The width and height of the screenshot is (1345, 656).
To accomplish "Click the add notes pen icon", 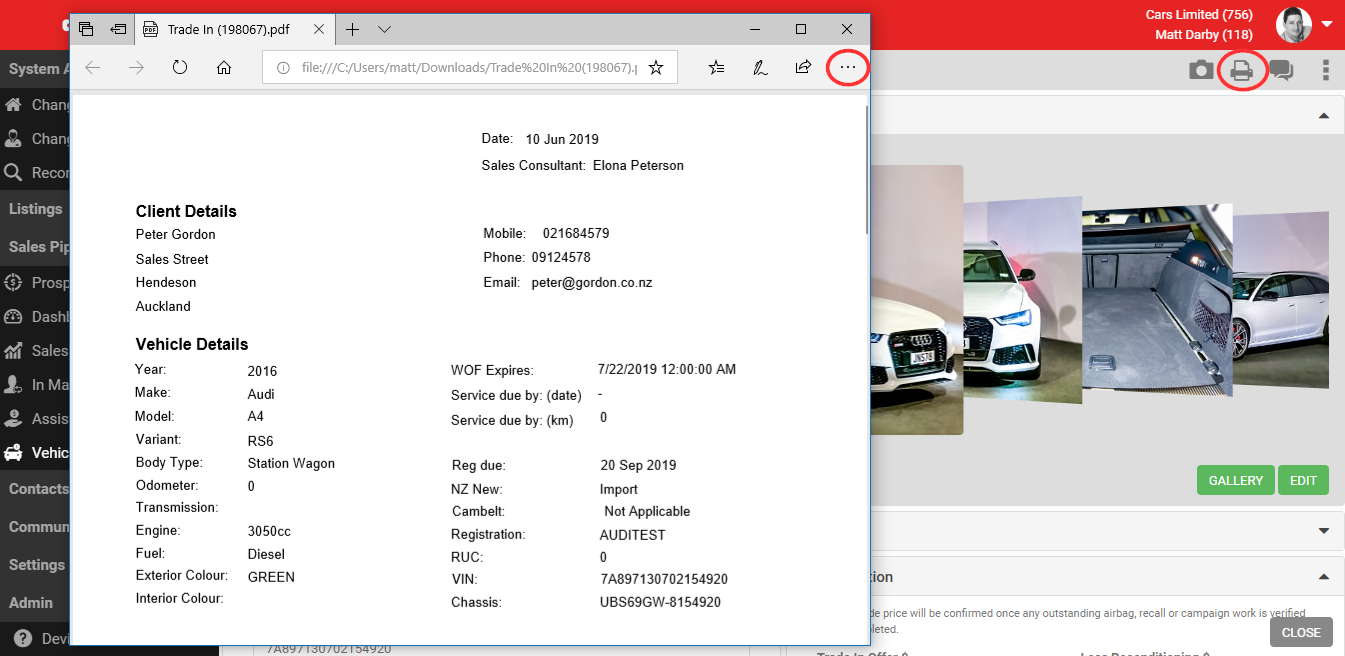I will [x=760, y=68].
